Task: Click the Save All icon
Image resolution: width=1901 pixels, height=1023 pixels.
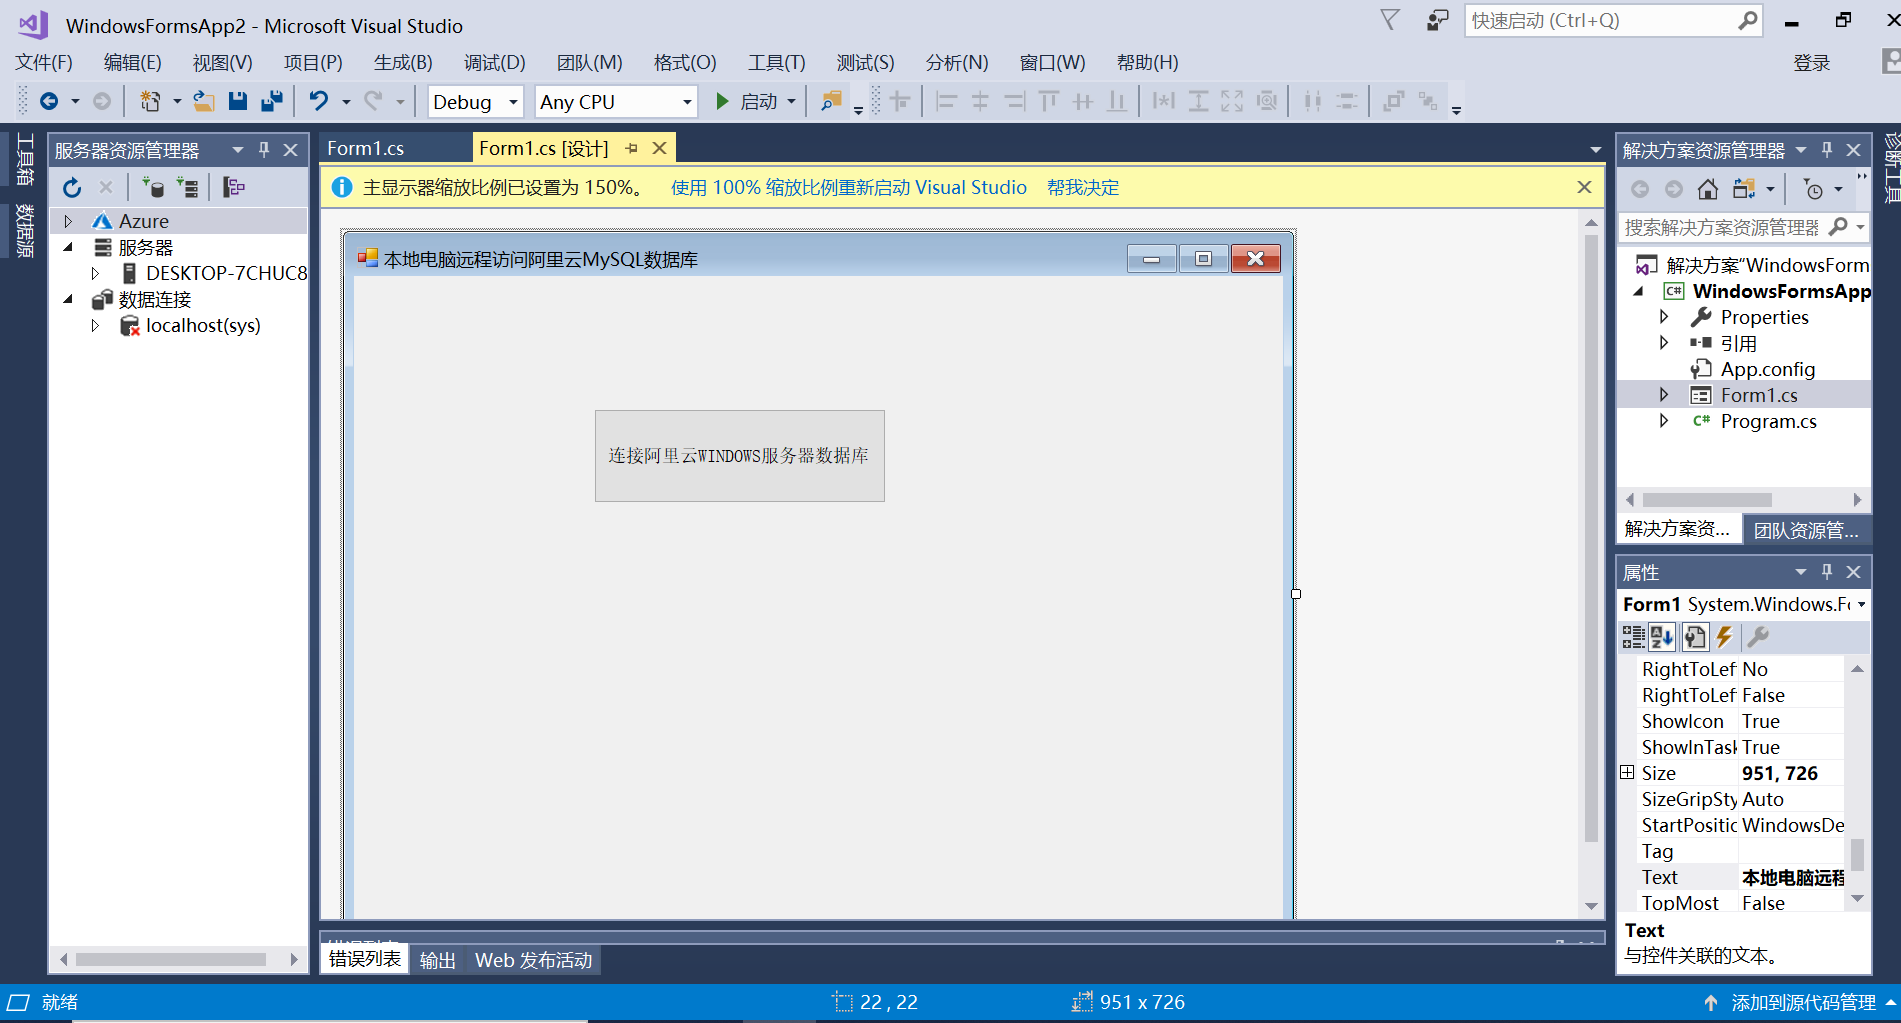Action: pos(272,101)
